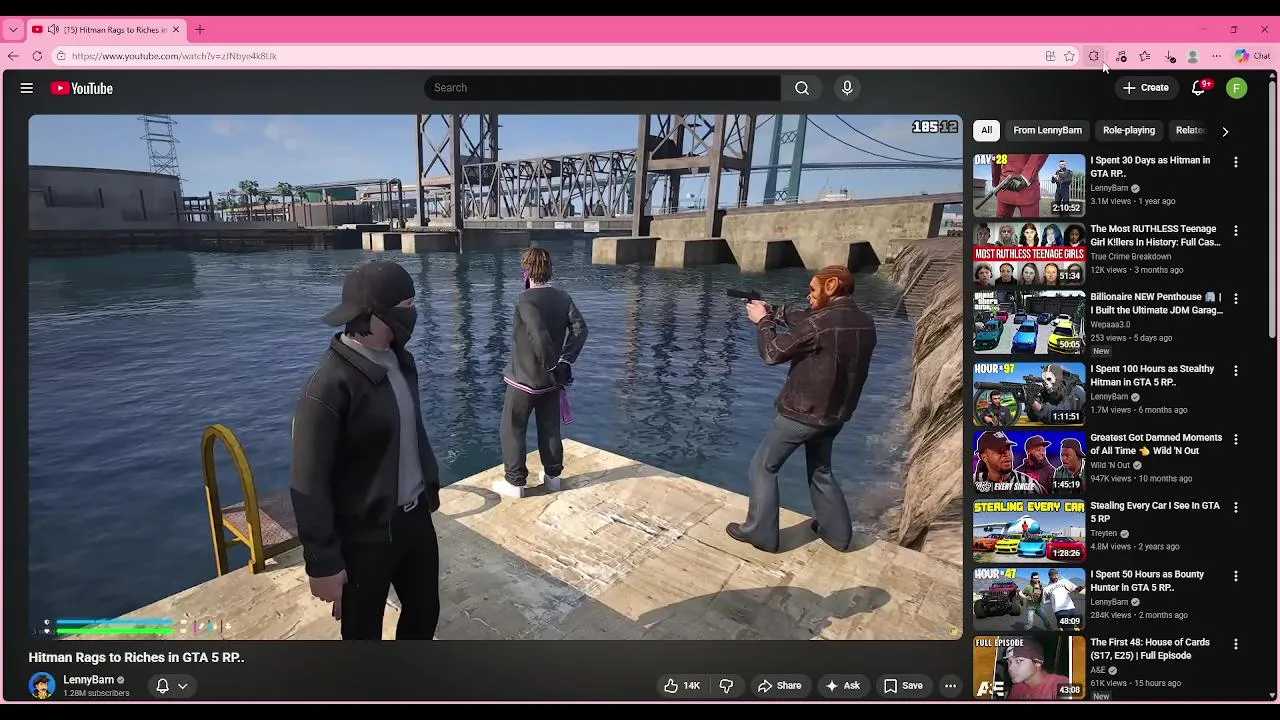Open the HOUR 47 bounty hunter thumbnail
Screen dimensions: 1280x720
(x=1029, y=599)
